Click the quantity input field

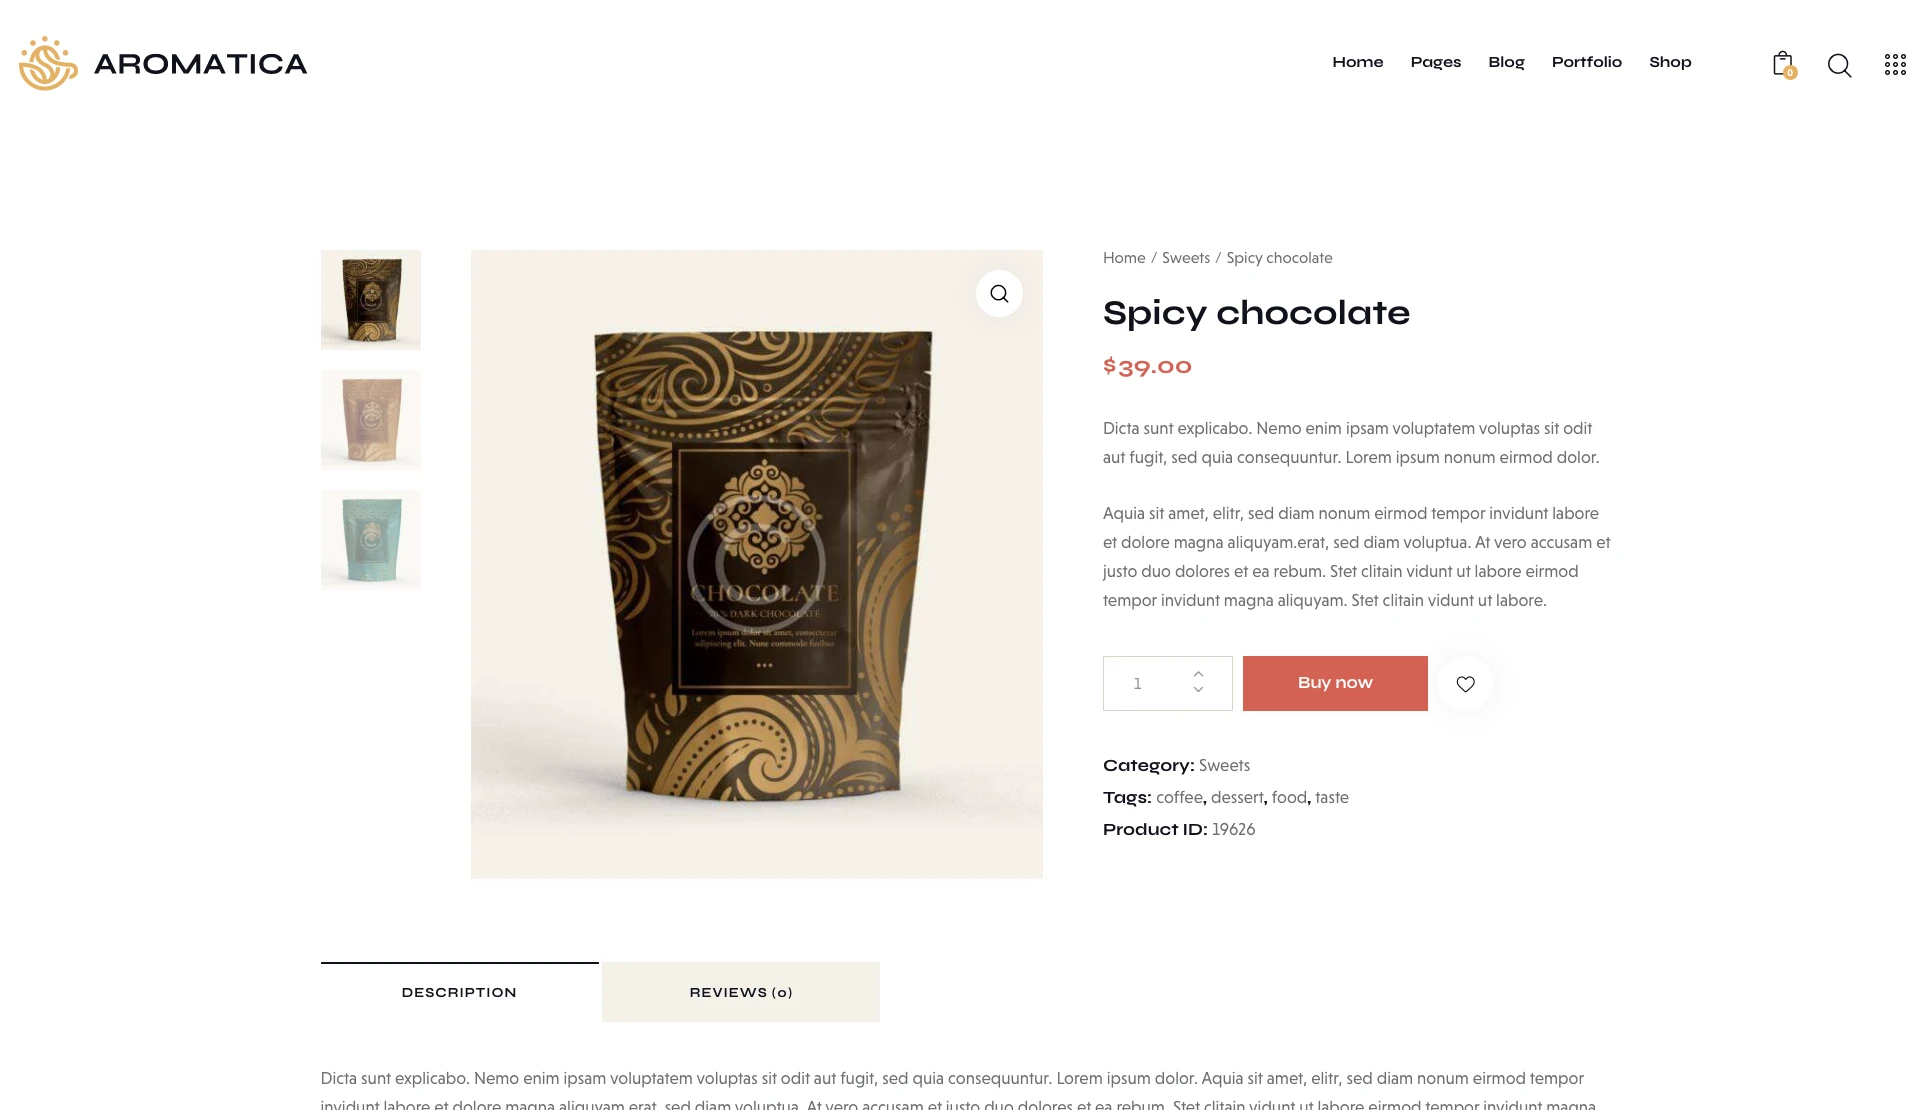click(1147, 683)
